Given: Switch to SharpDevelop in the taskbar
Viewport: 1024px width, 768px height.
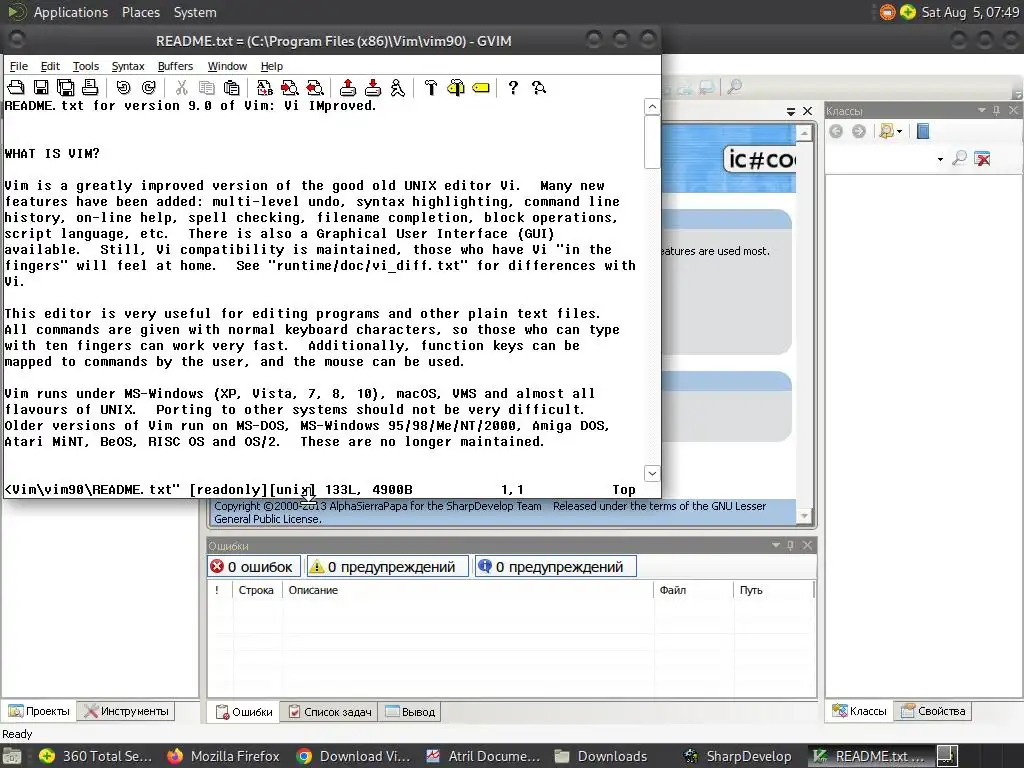Looking at the screenshot, I should click(739, 756).
